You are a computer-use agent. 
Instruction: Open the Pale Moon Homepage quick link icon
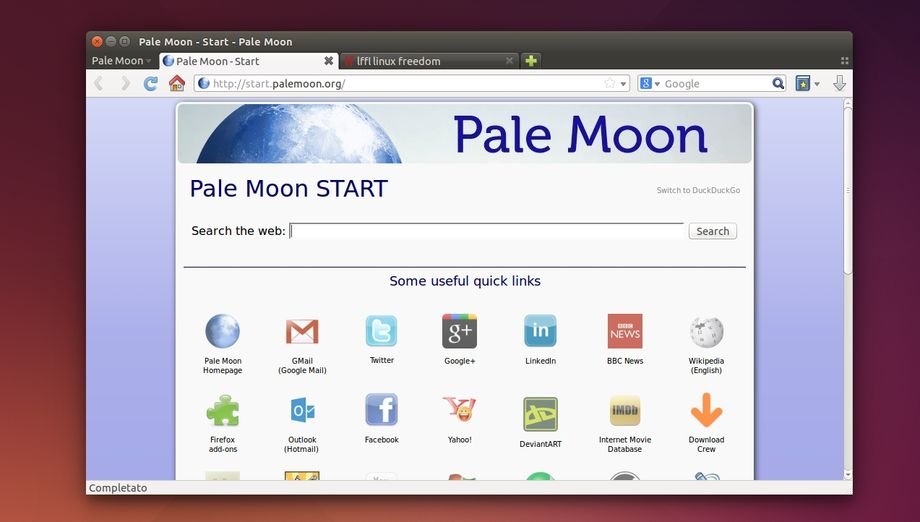(x=222, y=331)
